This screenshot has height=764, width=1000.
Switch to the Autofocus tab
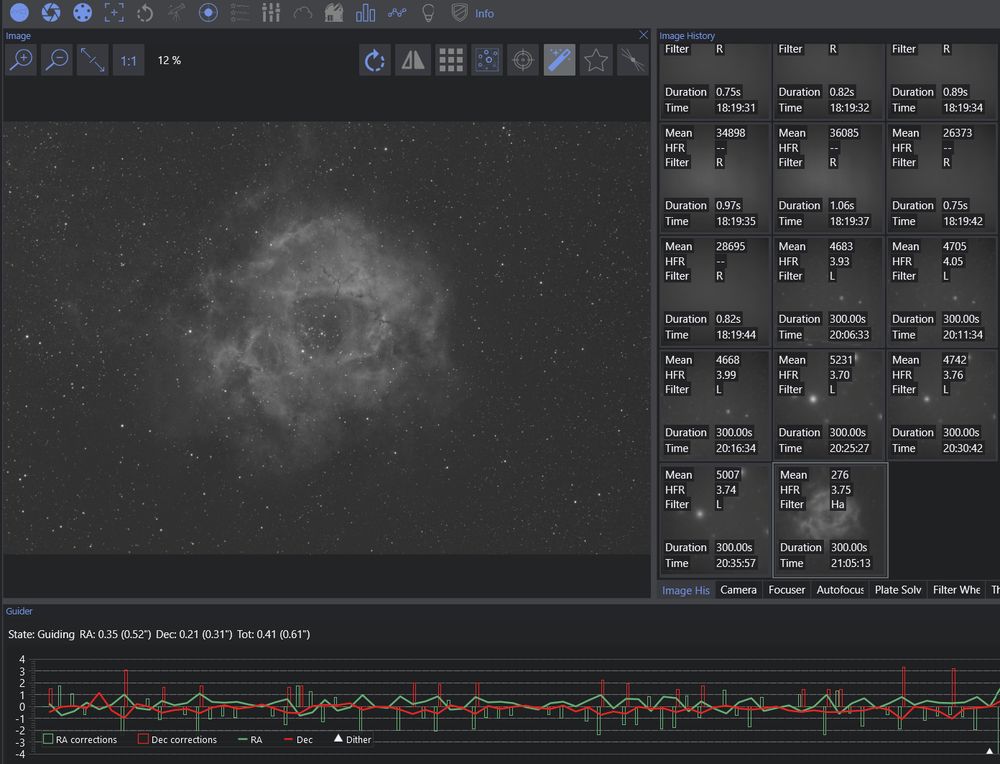840,590
